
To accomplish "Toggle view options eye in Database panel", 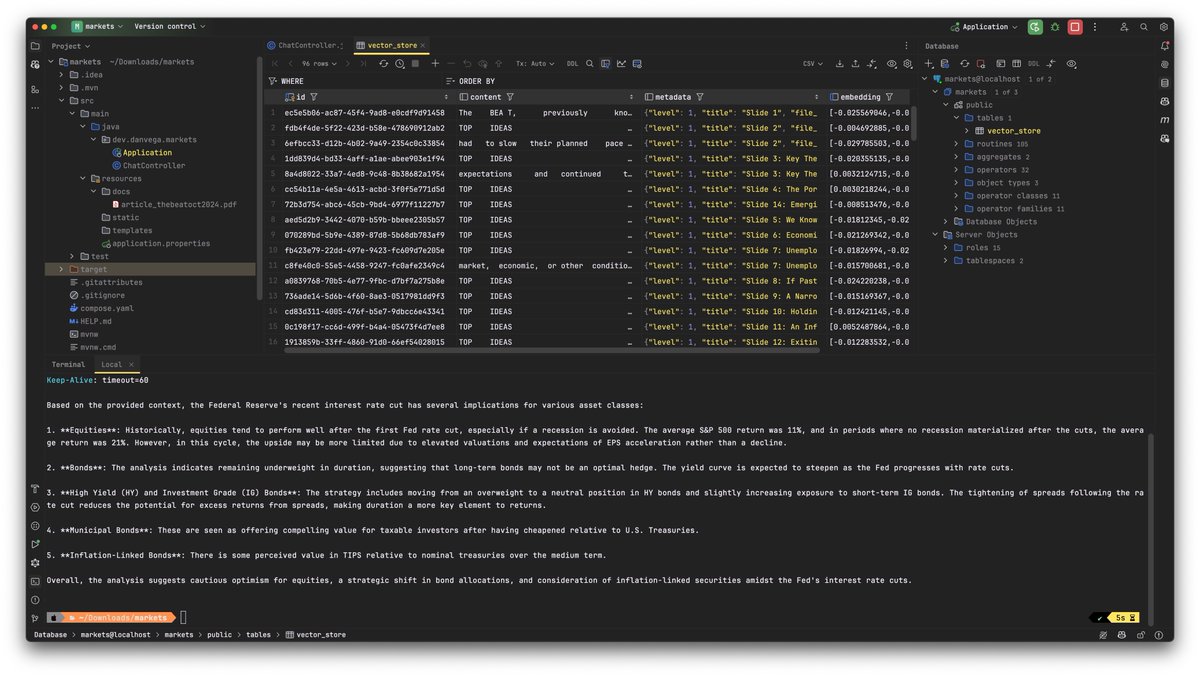I will coord(1071,64).
